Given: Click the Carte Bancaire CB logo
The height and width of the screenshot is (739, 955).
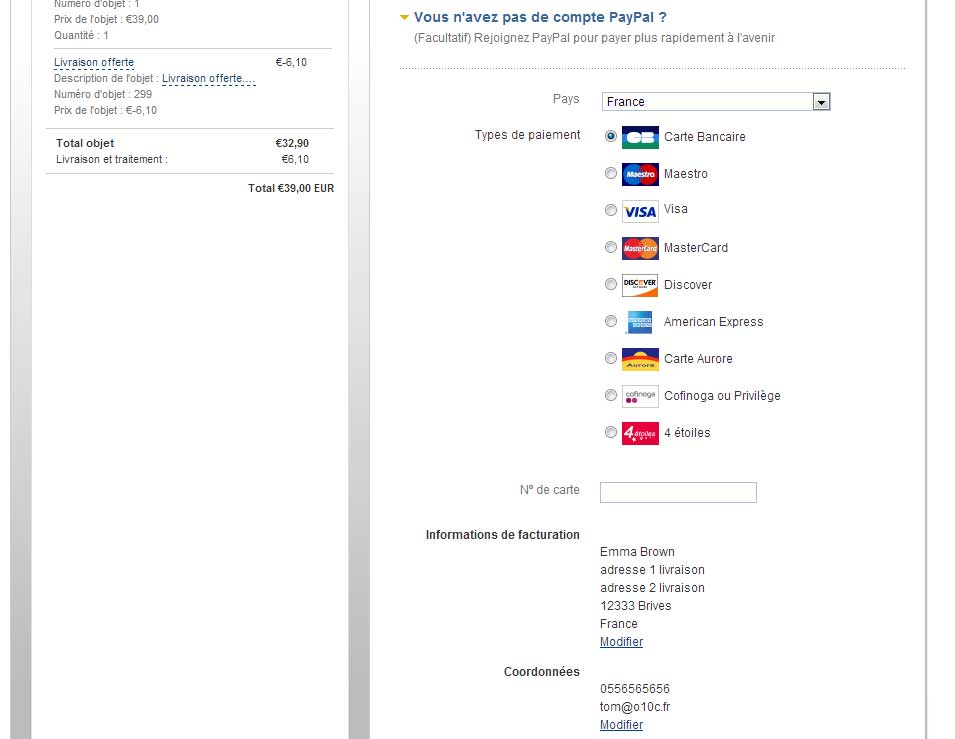Looking at the screenshot, I should (640, 137).
